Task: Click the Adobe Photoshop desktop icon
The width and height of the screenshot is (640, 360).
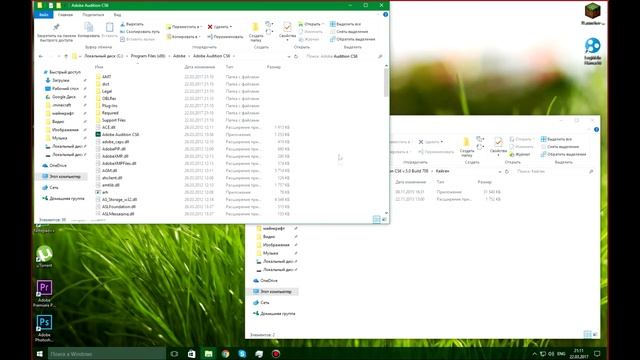Action: [x=44, y=328]
